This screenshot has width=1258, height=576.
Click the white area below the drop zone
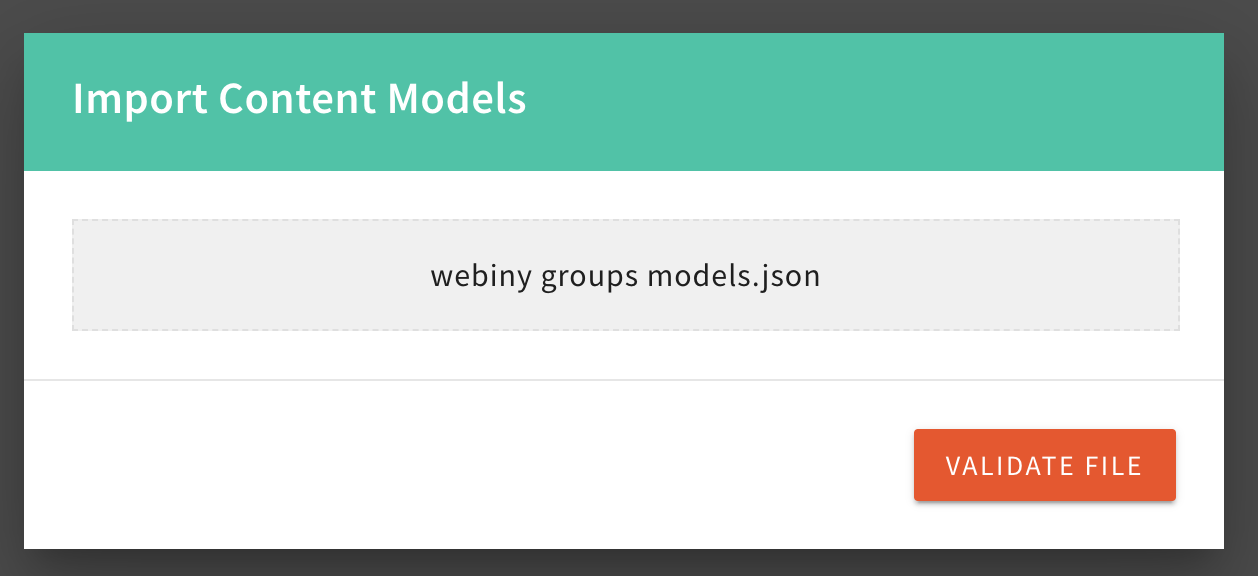coord(625,355)
